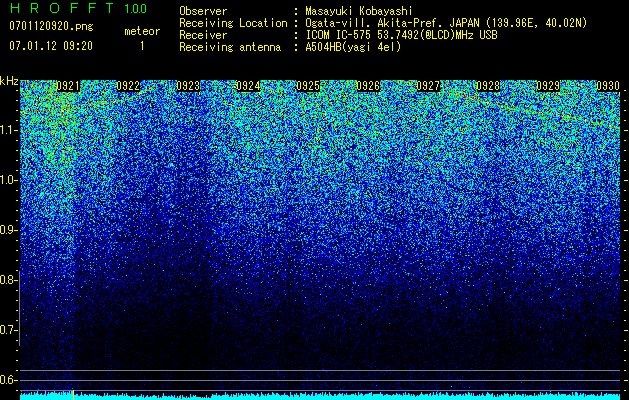This screenshot has height=400, width=629.
Task: Click the 0923 time marker
Action: pyautogui.click(x=188, y=86)
